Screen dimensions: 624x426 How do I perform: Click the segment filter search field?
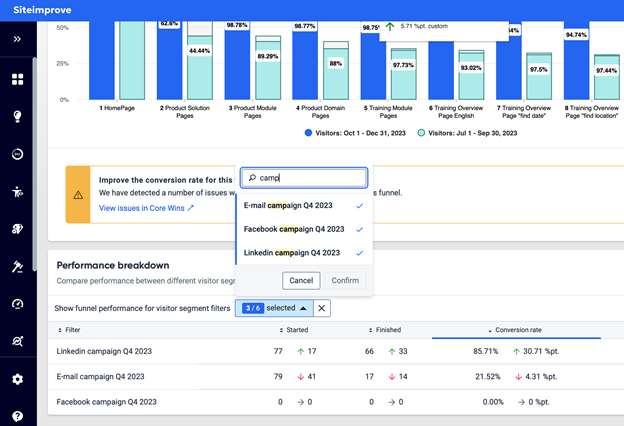click(x=304, y=178)
